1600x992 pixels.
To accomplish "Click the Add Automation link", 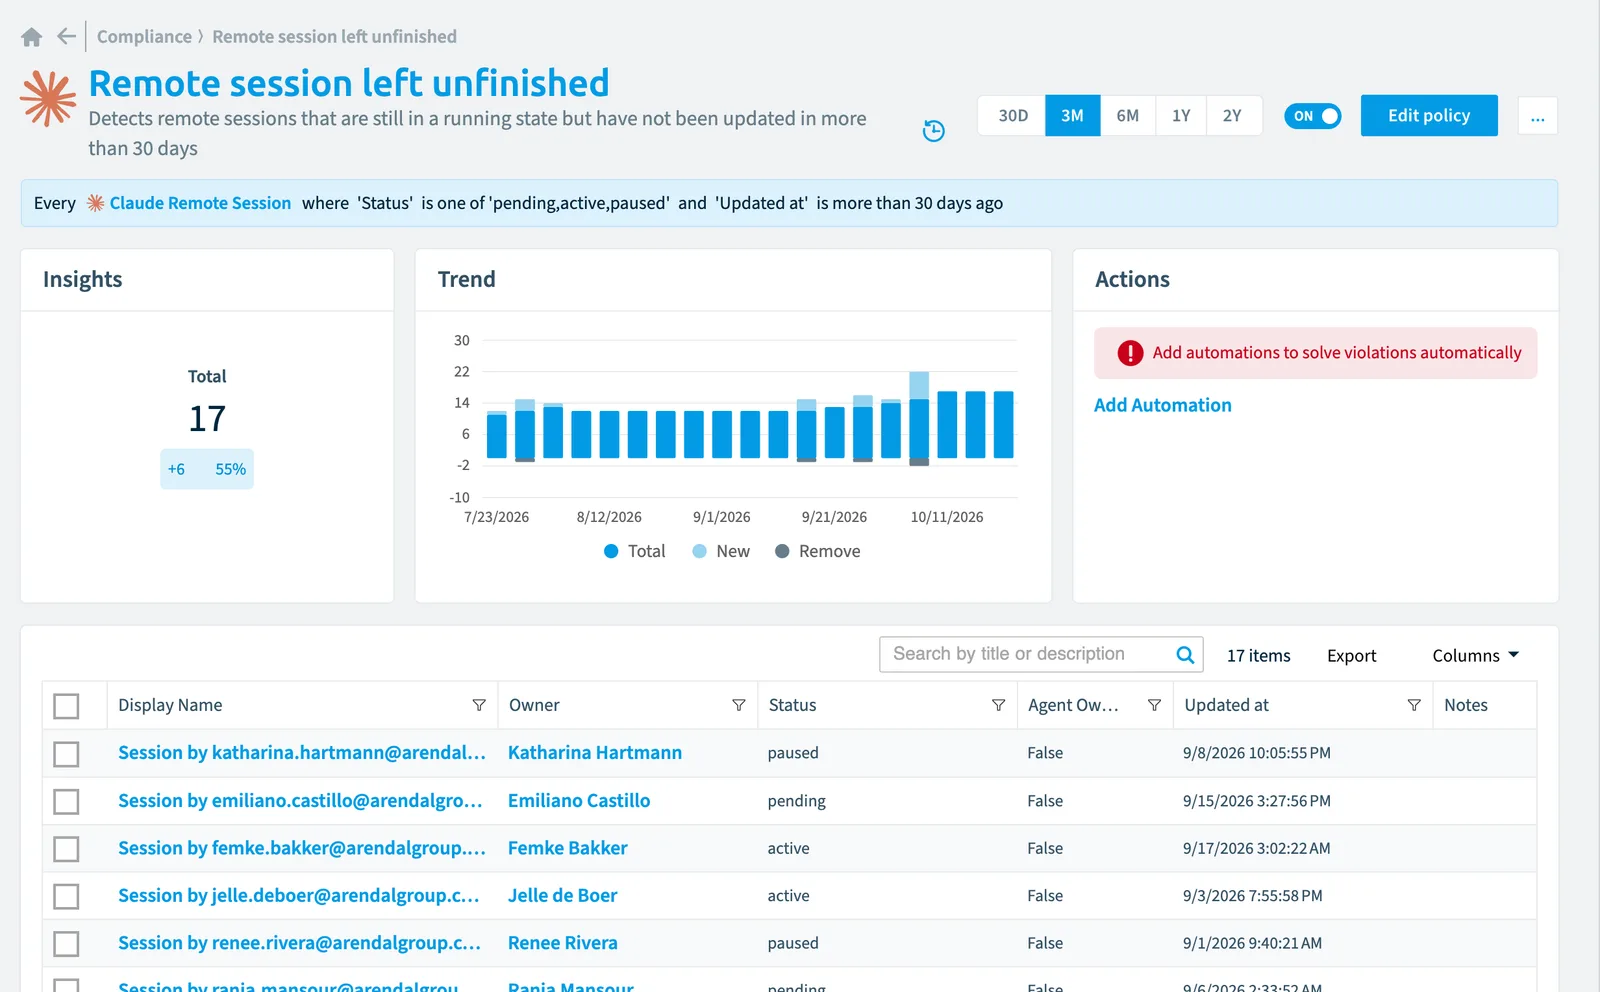I will pos(1162,405).
